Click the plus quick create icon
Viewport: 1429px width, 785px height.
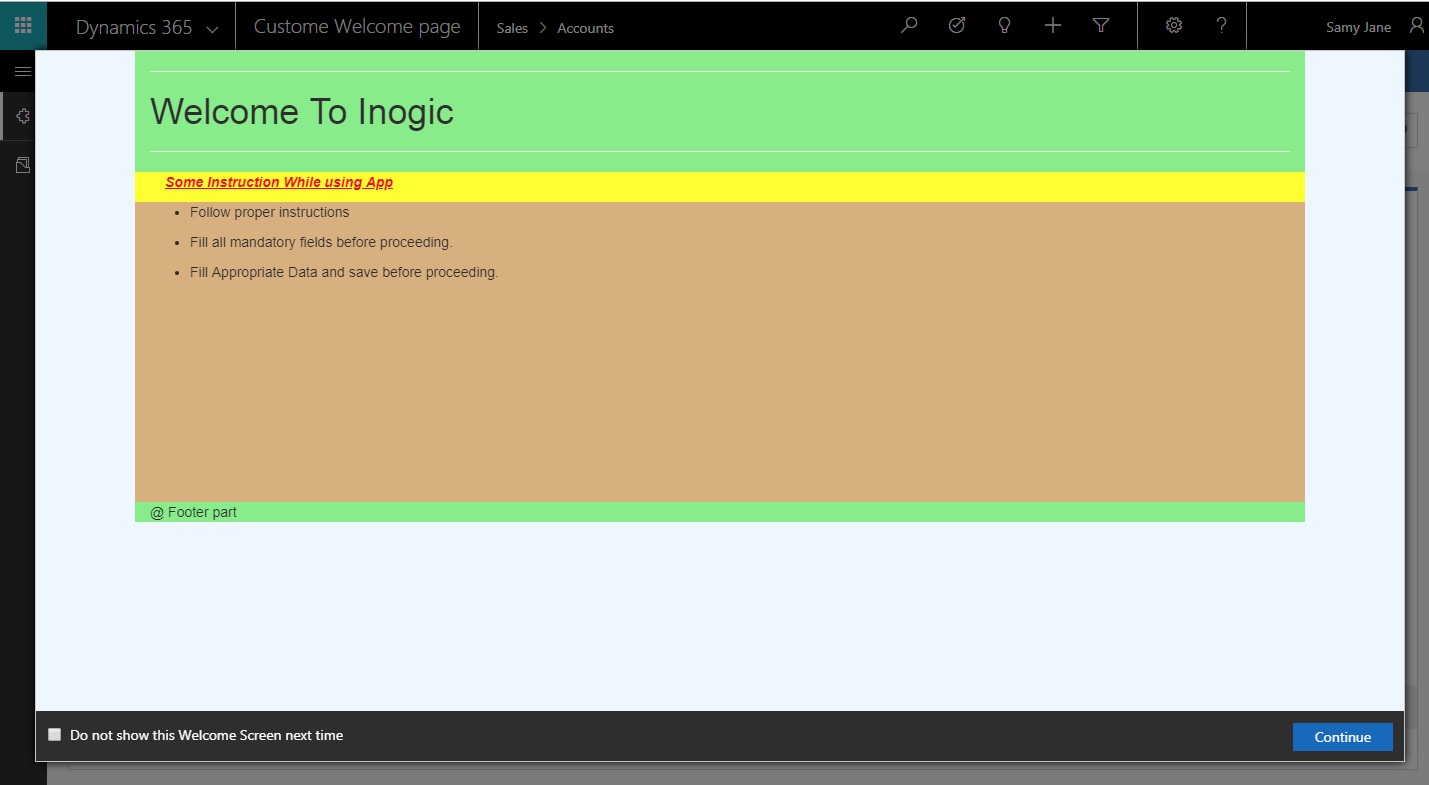pos(1052,26)
